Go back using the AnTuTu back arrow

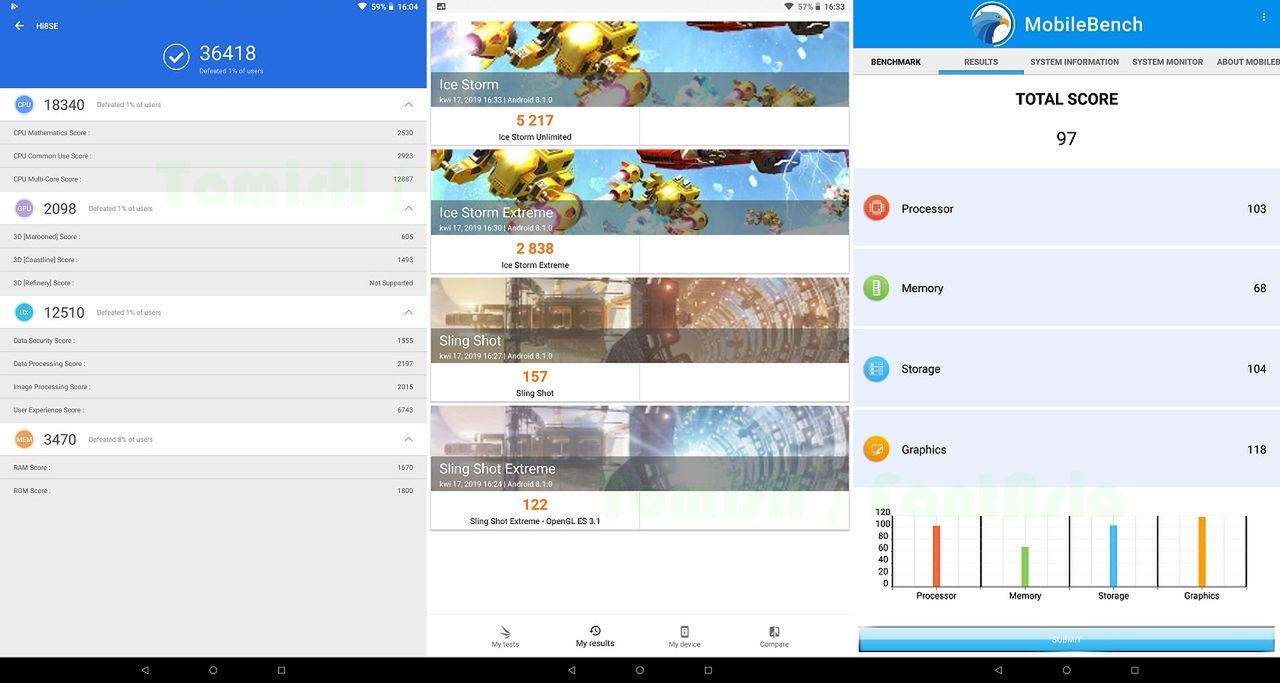click(x=19, y=26)
